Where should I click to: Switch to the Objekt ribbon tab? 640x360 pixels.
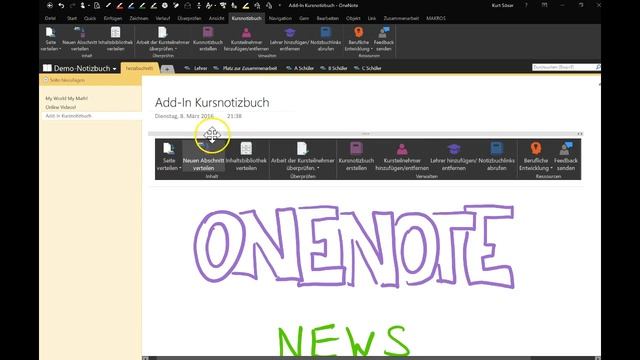[x=353, y=18]
